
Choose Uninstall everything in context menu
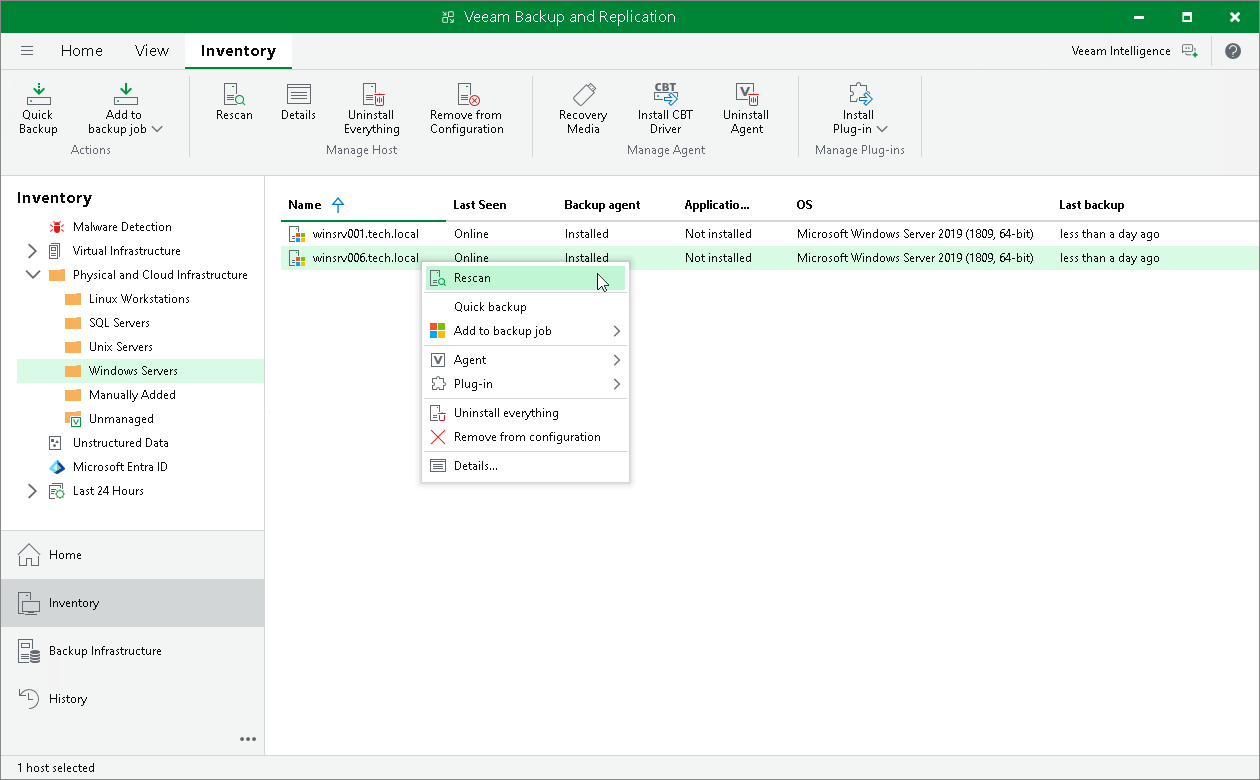tap(525, 413)
